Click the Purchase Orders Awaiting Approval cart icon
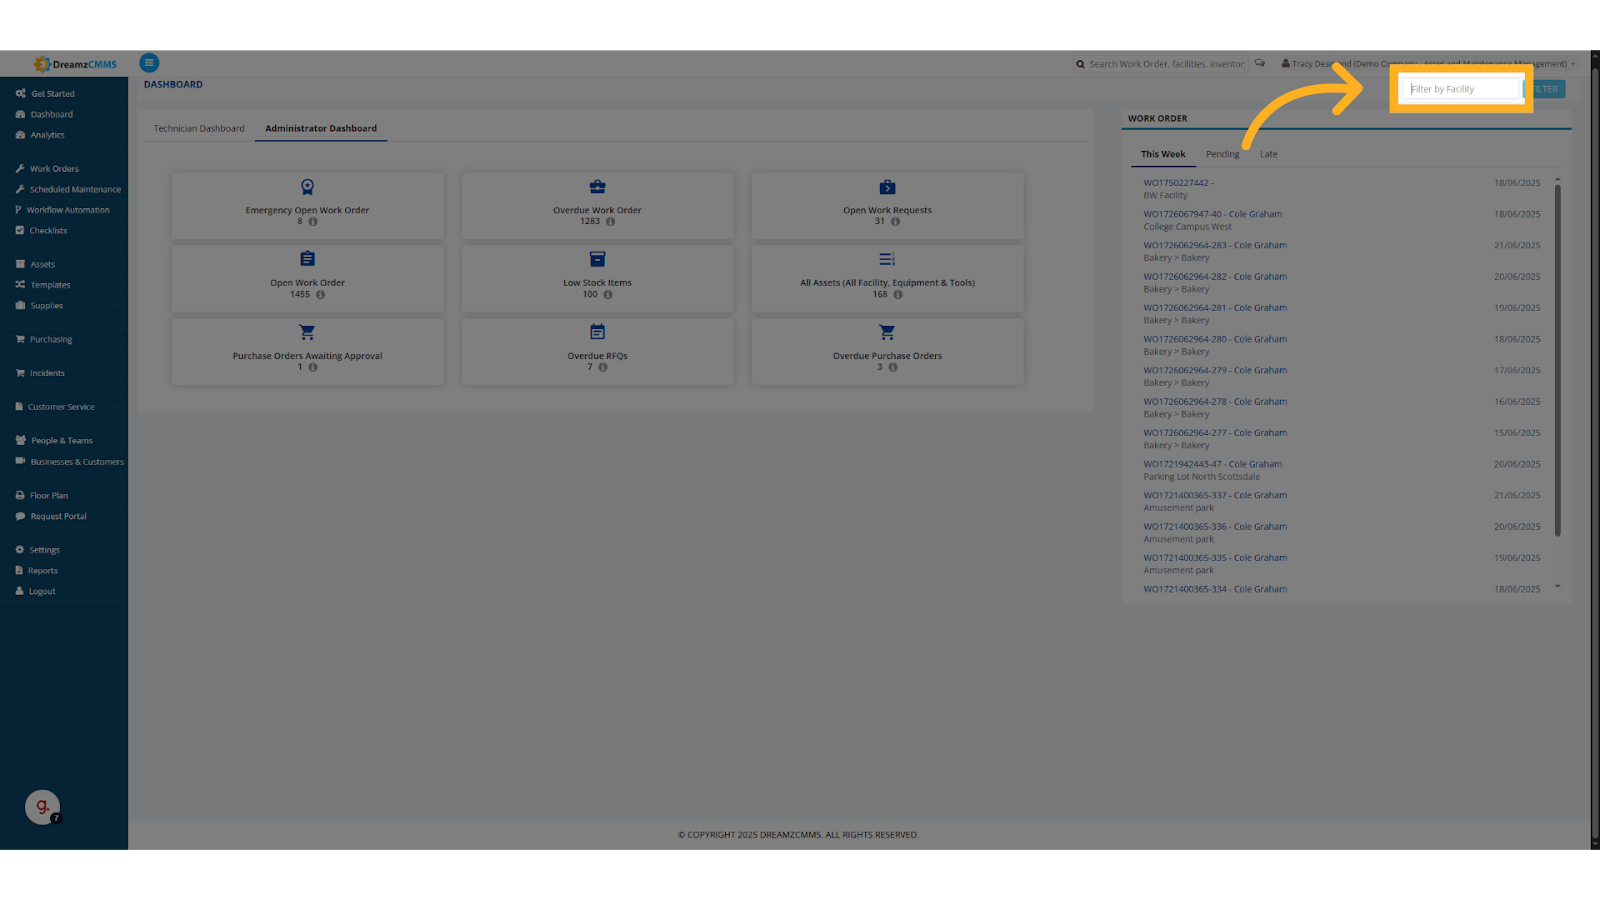 pos(307,332)
